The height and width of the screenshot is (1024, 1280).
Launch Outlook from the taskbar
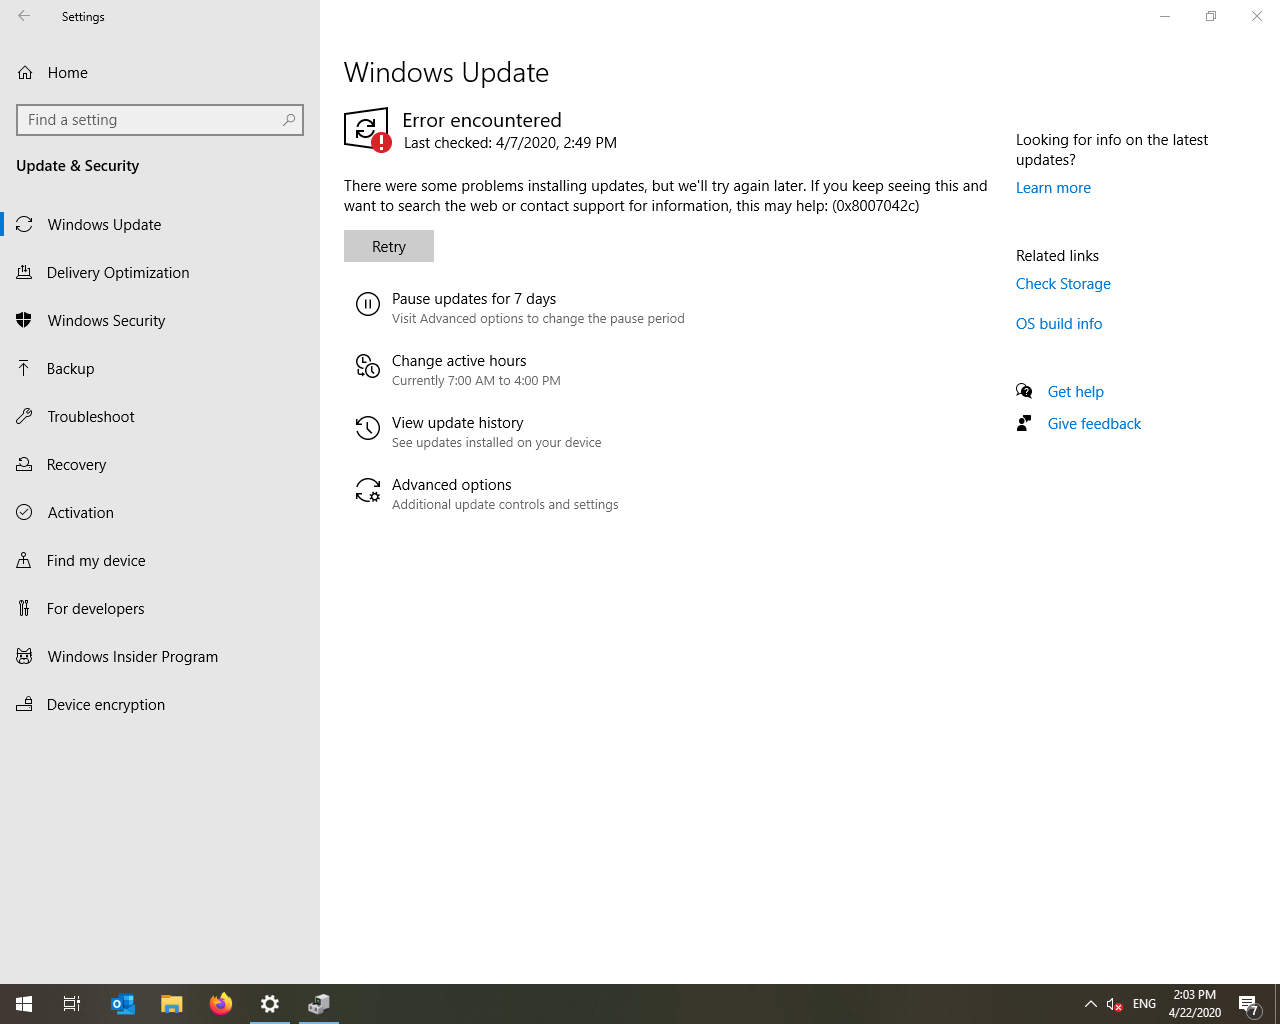click(123, 1004)
